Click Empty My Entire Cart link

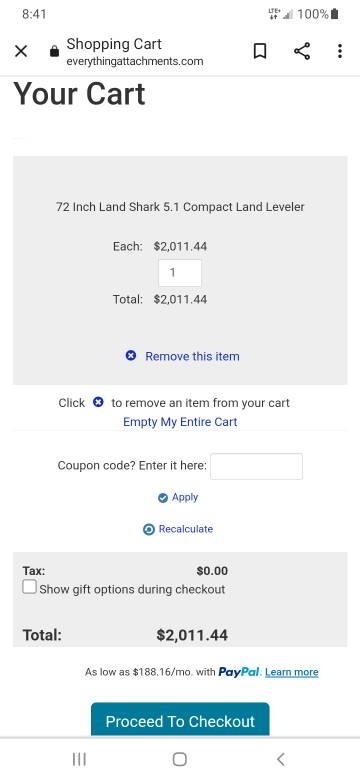tap(180, 422)
